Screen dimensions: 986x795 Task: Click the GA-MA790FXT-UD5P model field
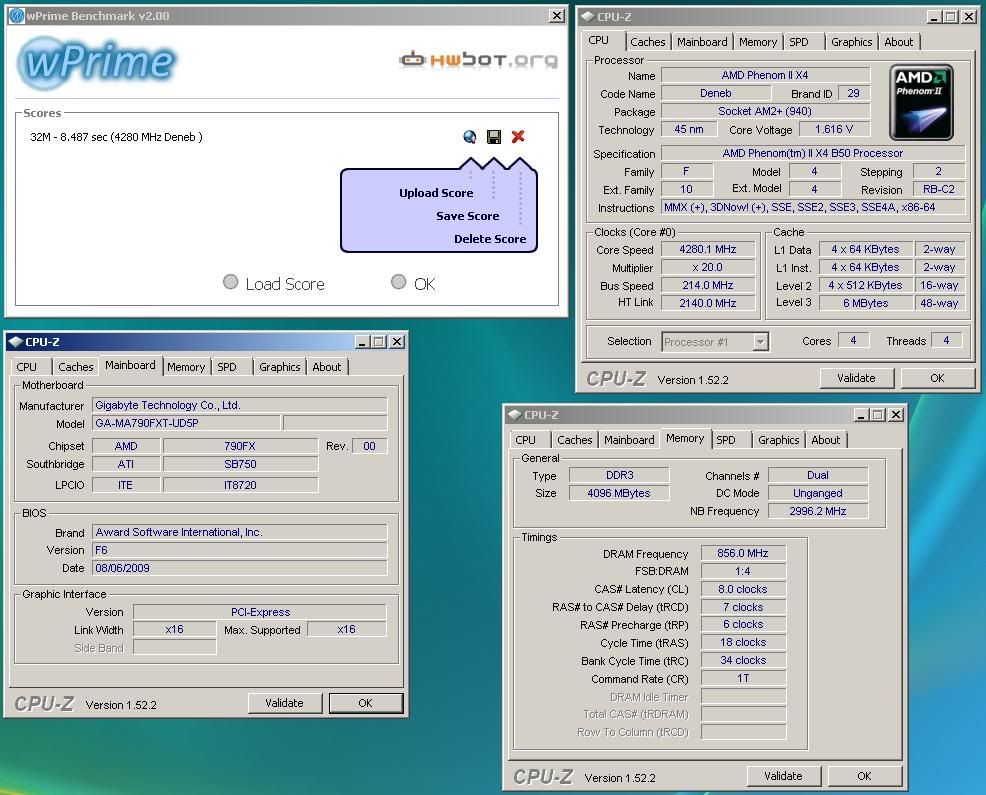[186, 423]
